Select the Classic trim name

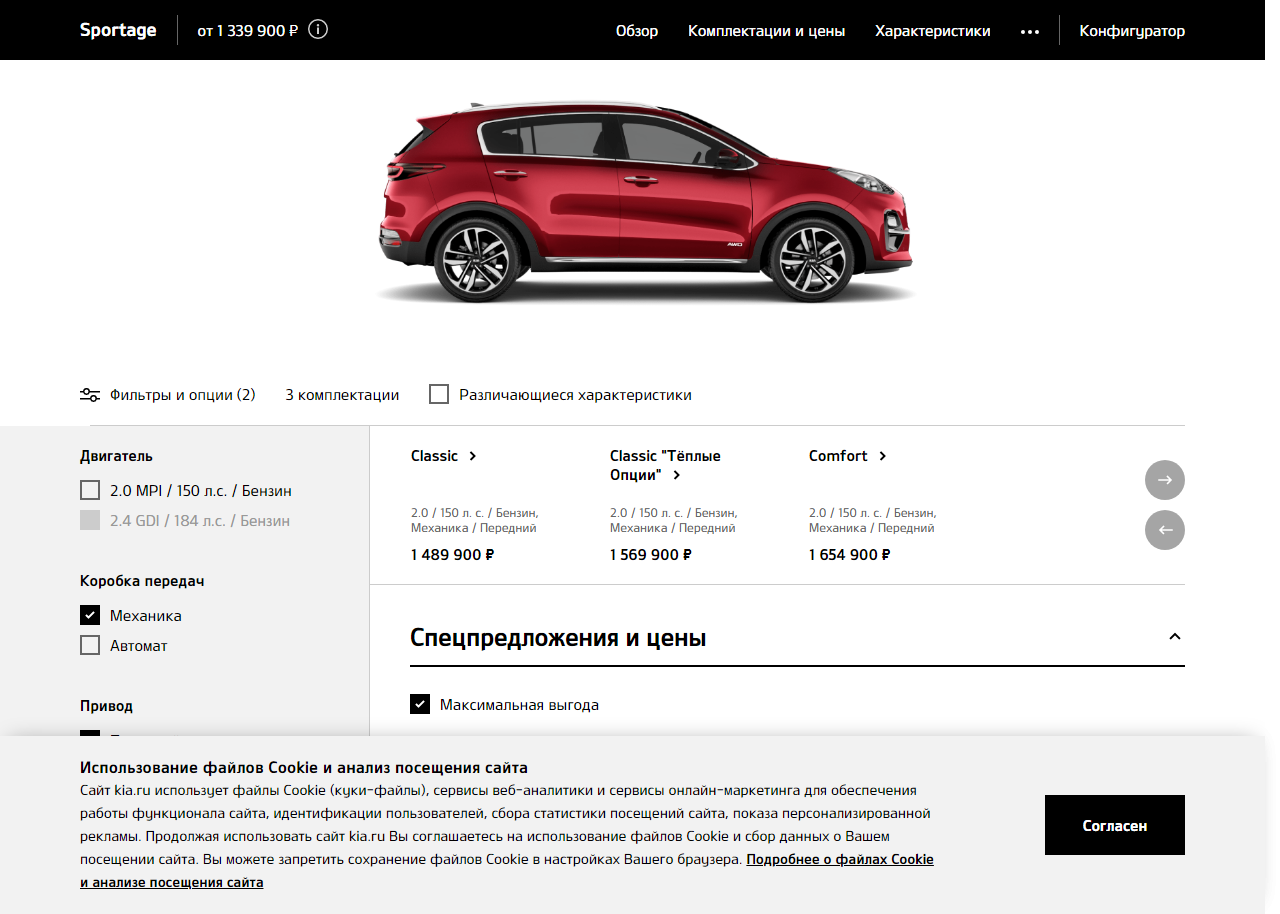coord(434,456)
